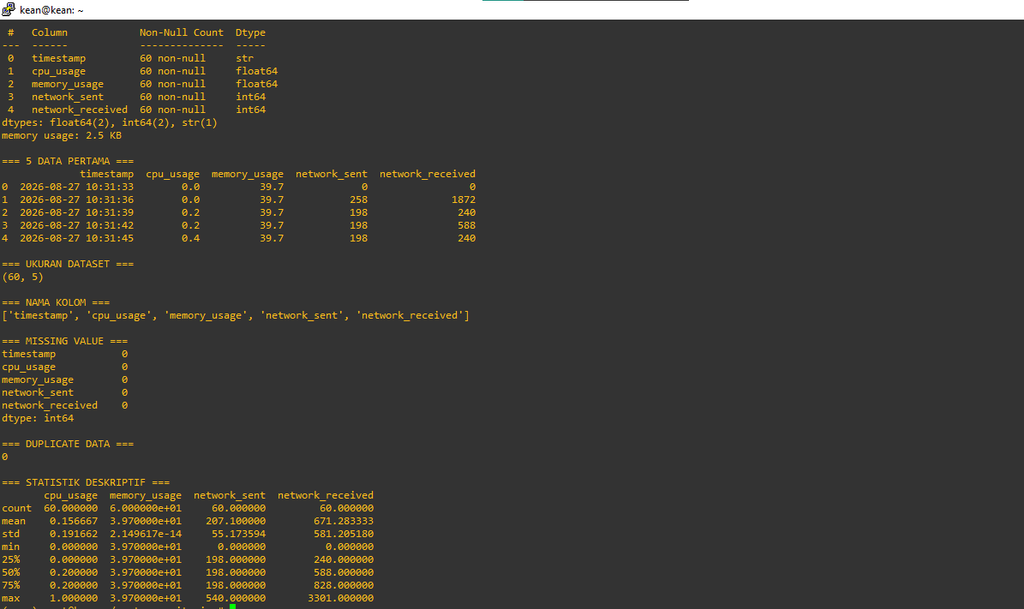This screenshot has height=609, width=1024.
Task: Select the "str" dtype of timestamp
Action: pyautogui.click(x=245, y=58)
